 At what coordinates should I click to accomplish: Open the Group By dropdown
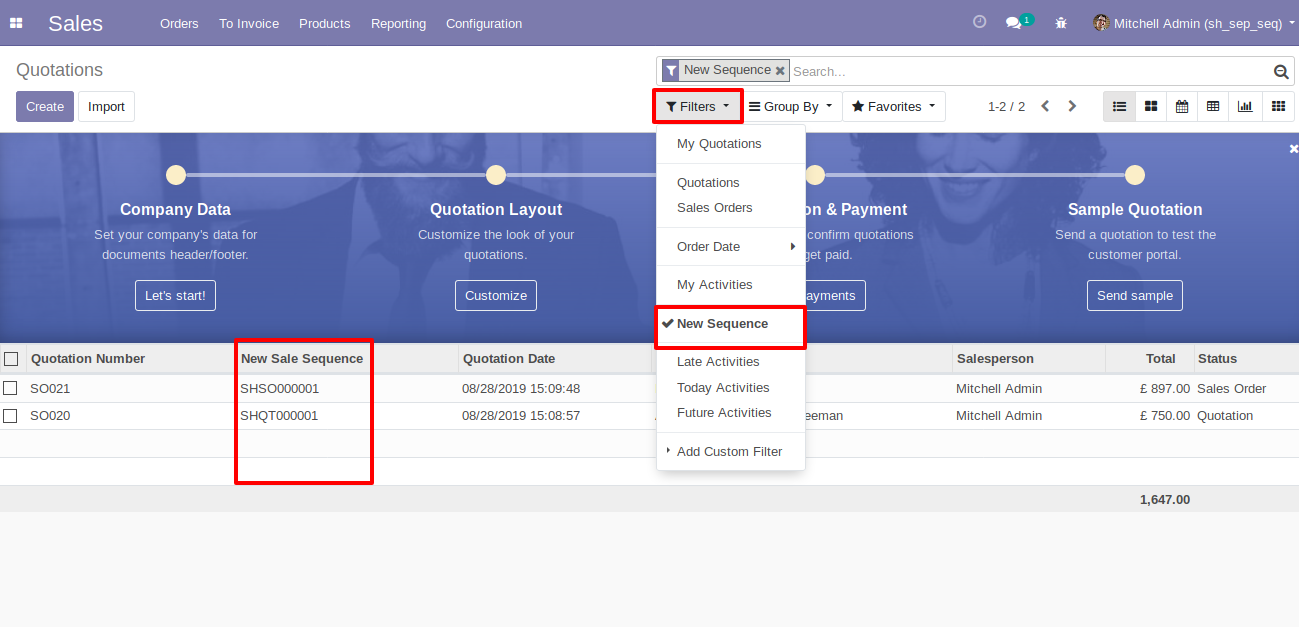(791, 106)
